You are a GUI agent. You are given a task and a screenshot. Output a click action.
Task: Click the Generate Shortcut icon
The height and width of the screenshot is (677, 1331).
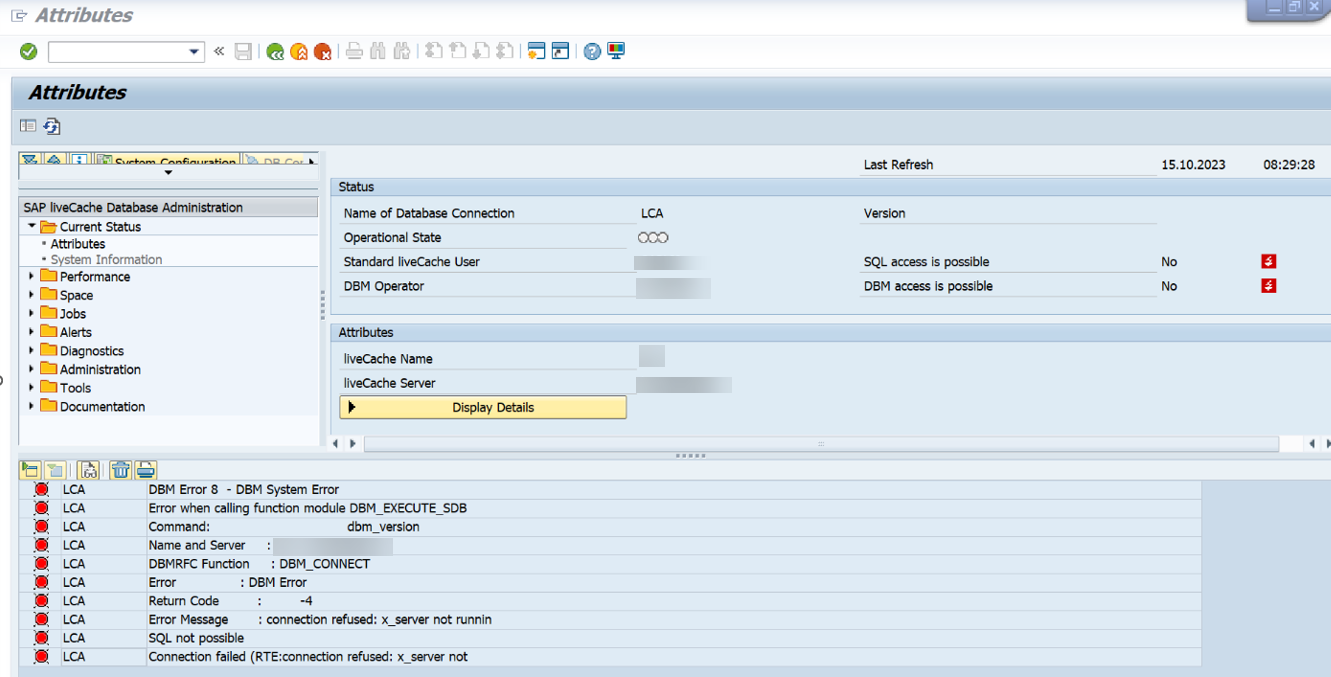(x=561, y=51)
